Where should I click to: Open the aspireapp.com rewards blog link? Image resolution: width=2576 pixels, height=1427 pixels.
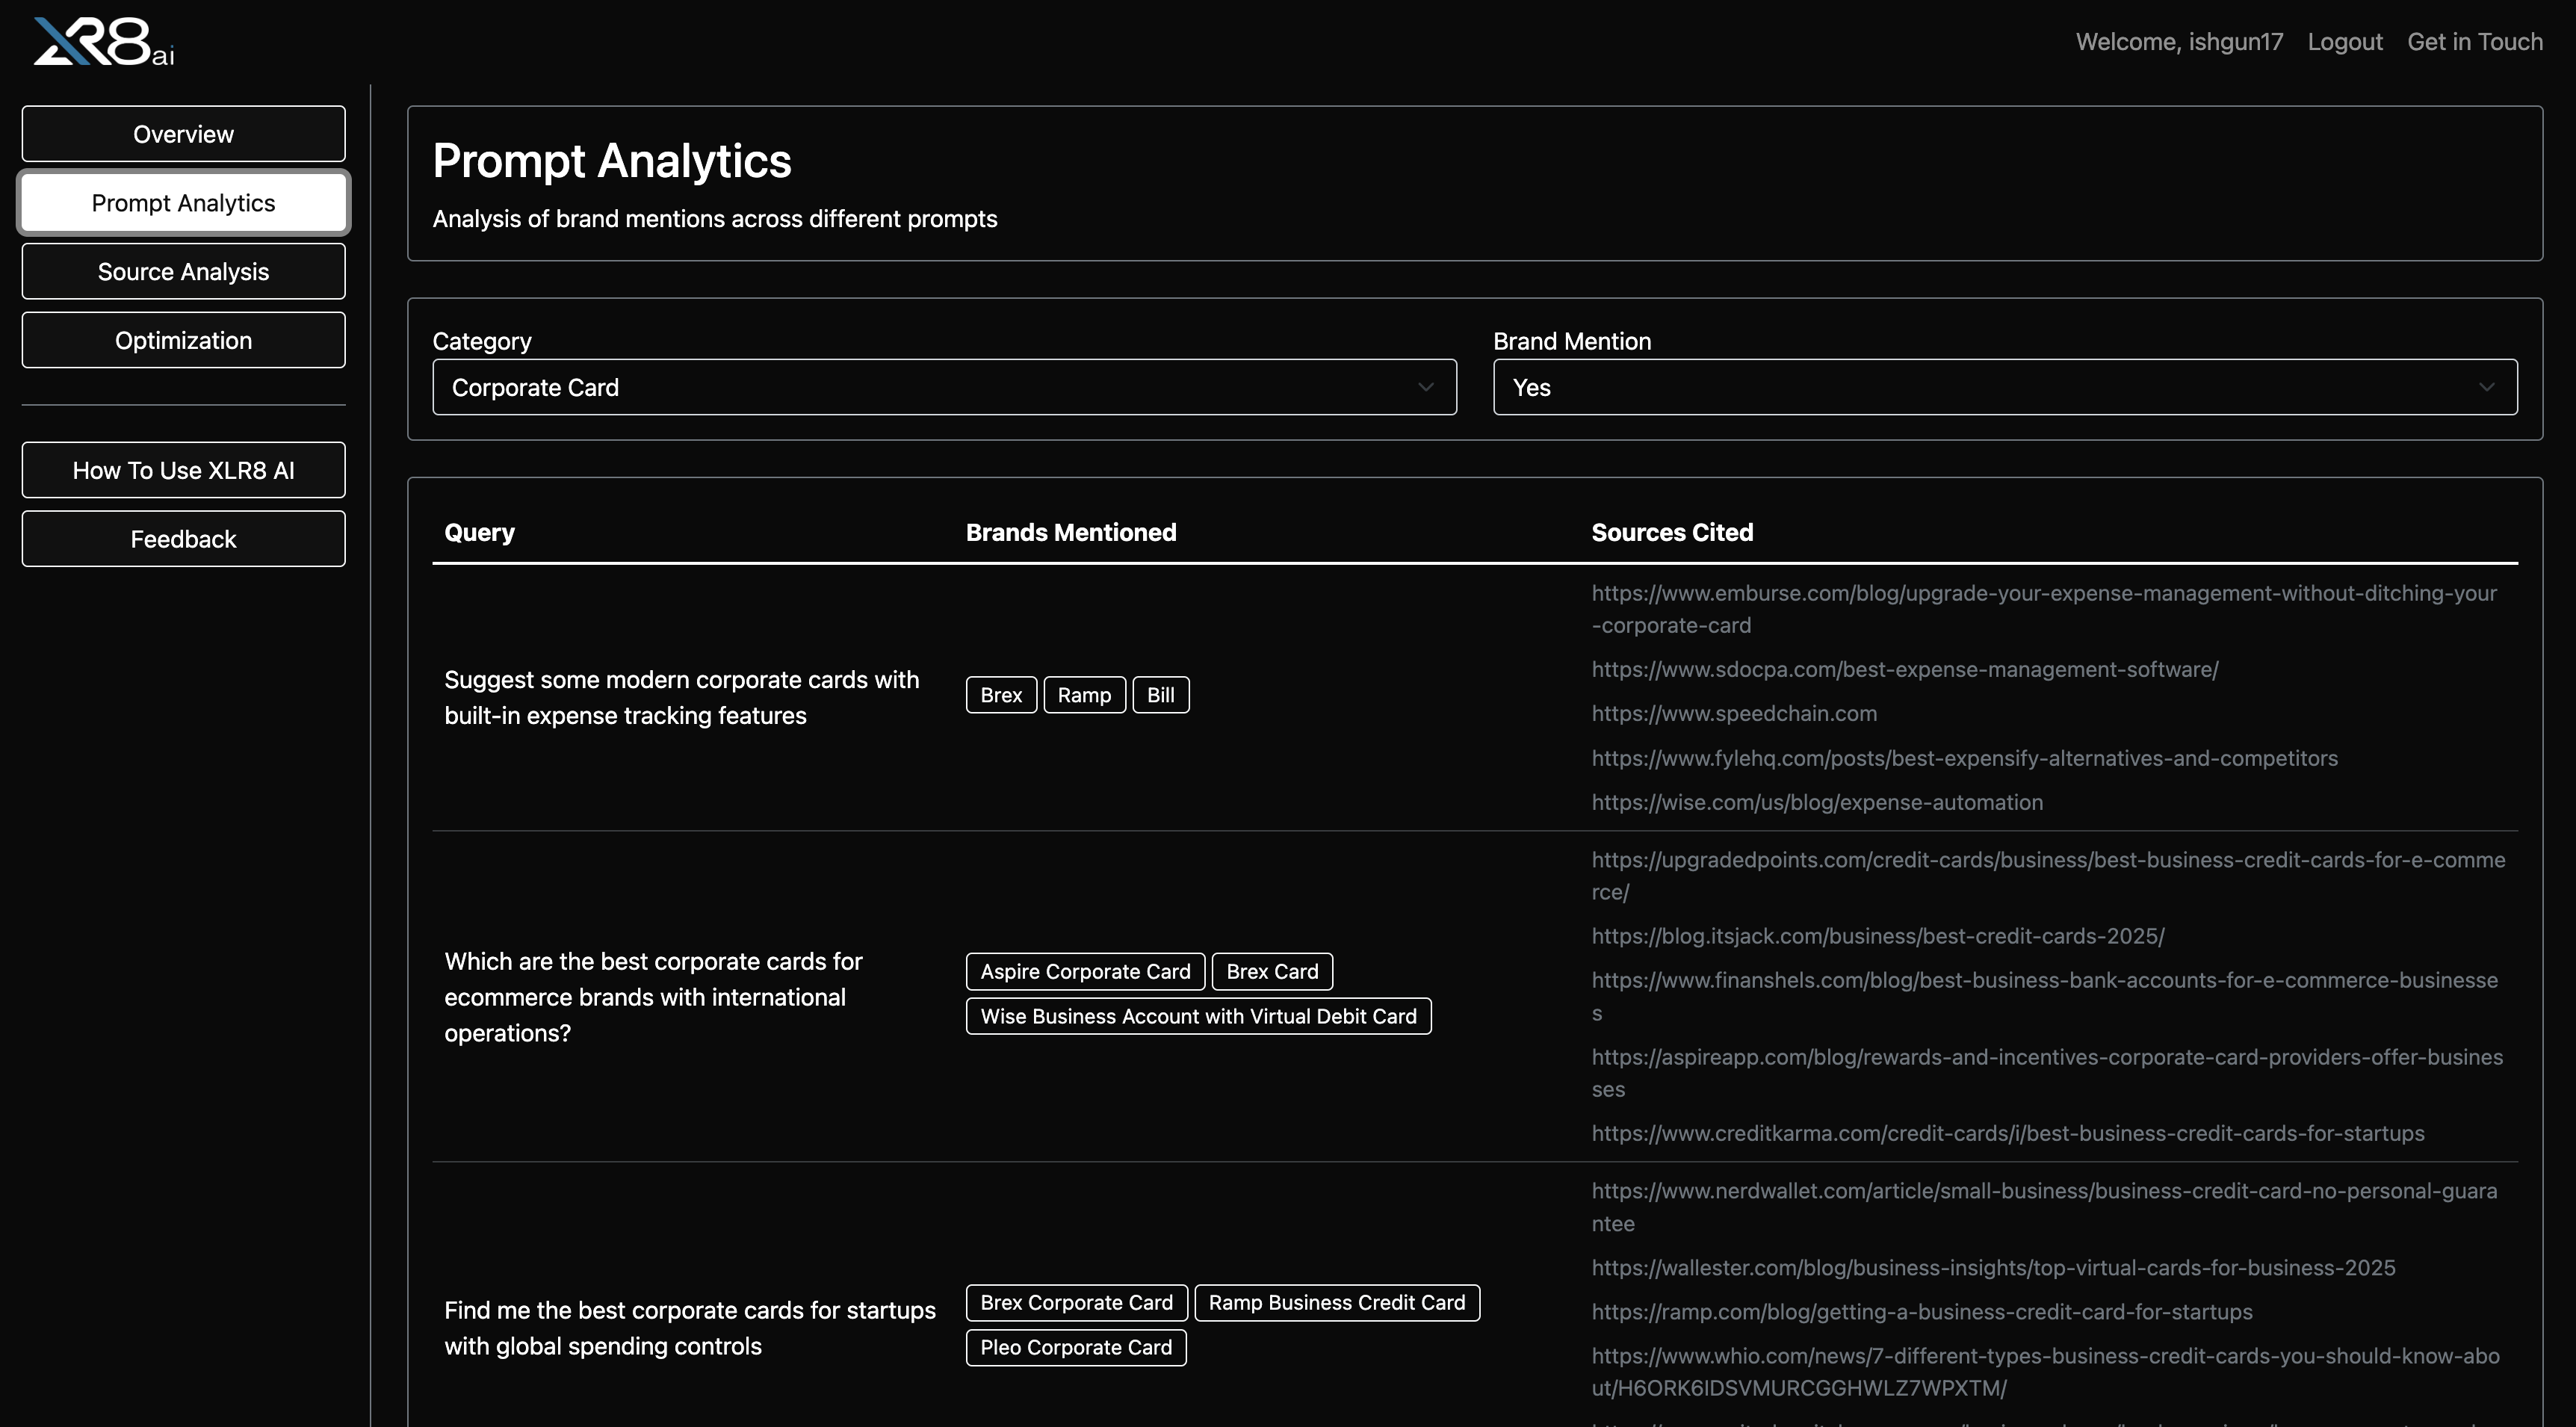(x=2047, y=1073)
